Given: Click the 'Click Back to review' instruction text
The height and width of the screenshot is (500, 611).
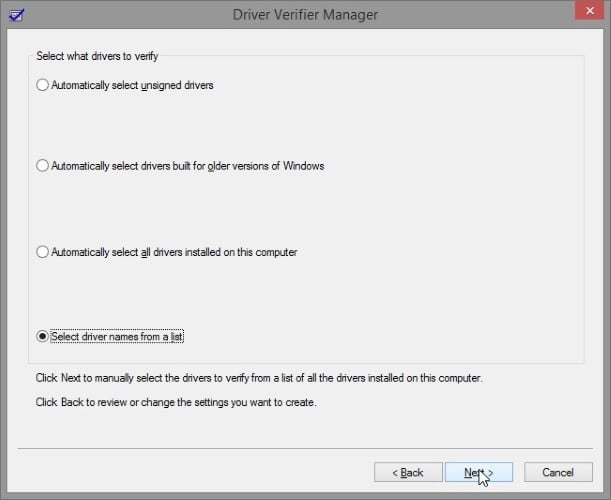Looking at the screenshot, I should point(176,402).
